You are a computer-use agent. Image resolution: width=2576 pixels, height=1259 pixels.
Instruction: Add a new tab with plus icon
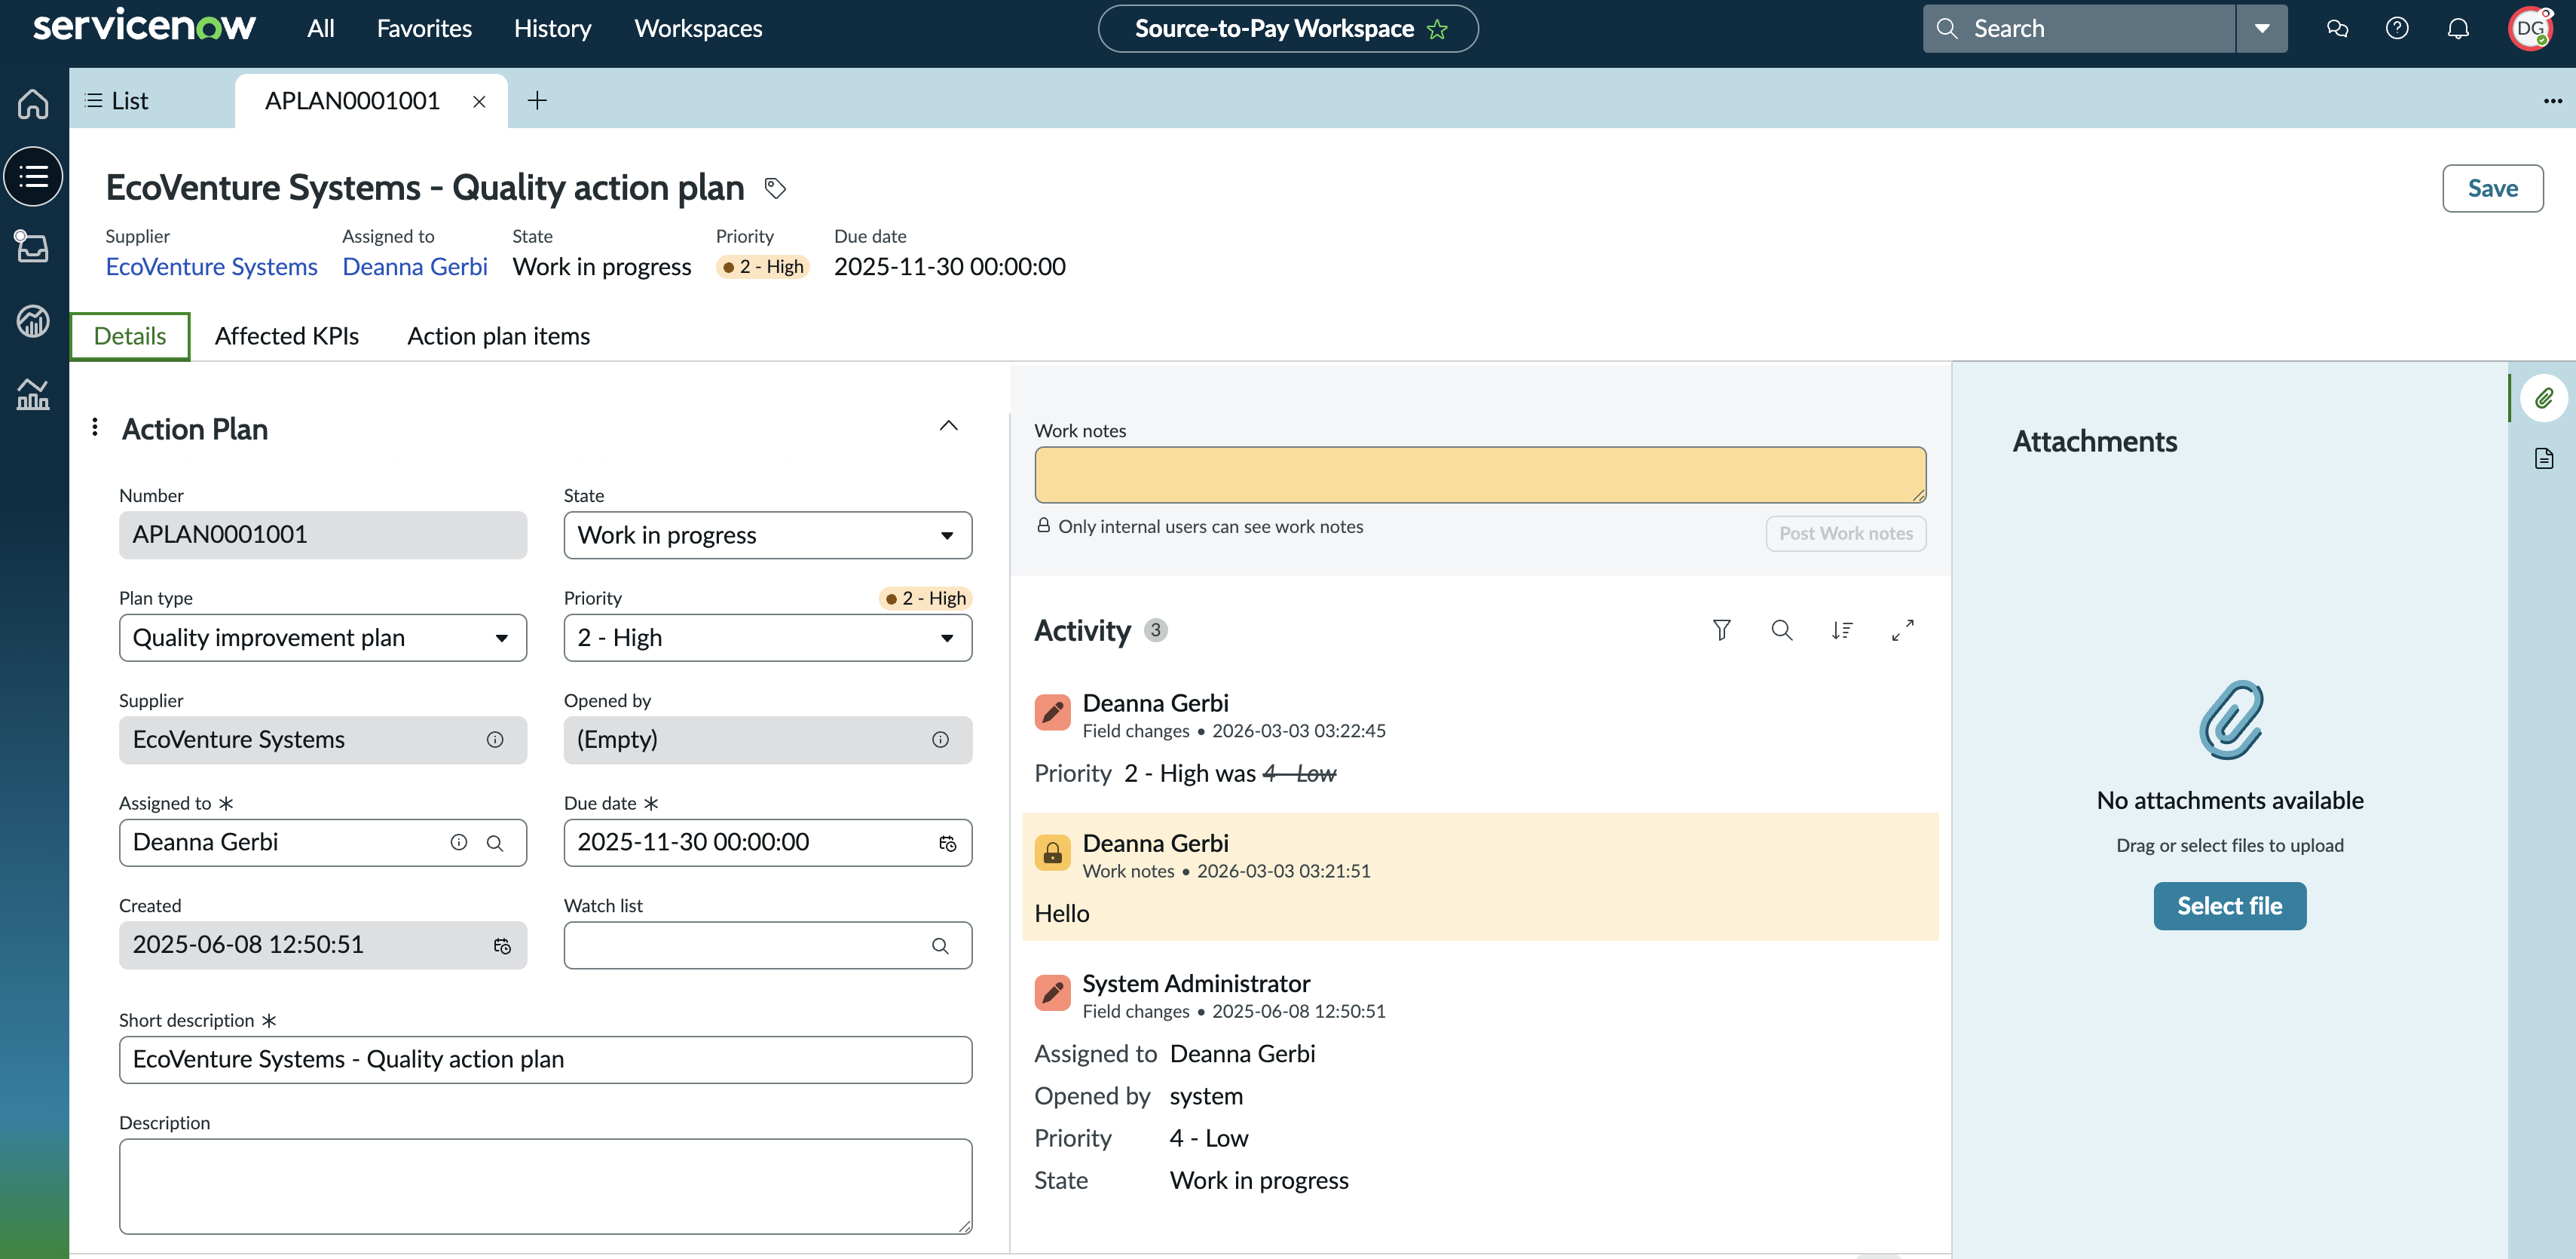click(537, 100)
